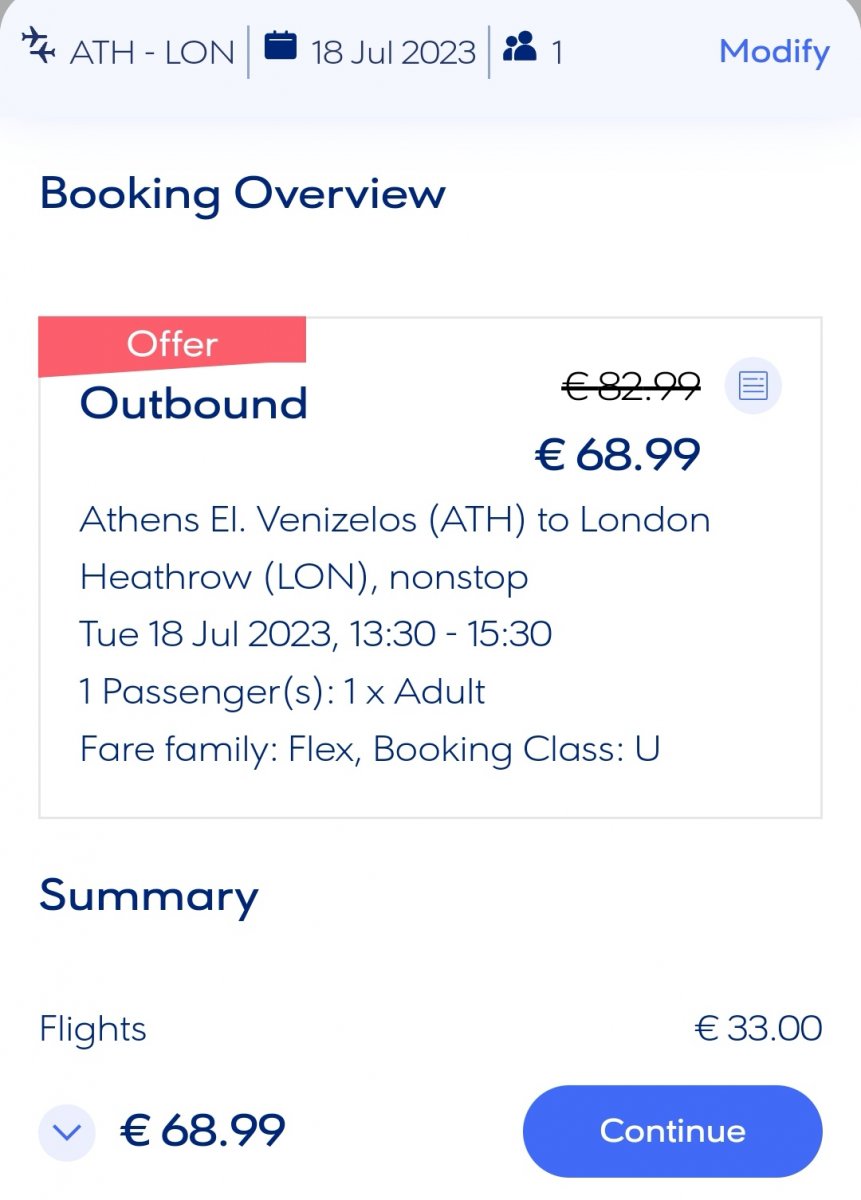Tap the calendar date icon
The width and height of the screenshot is (861, 1200).
tap(281, 46)
